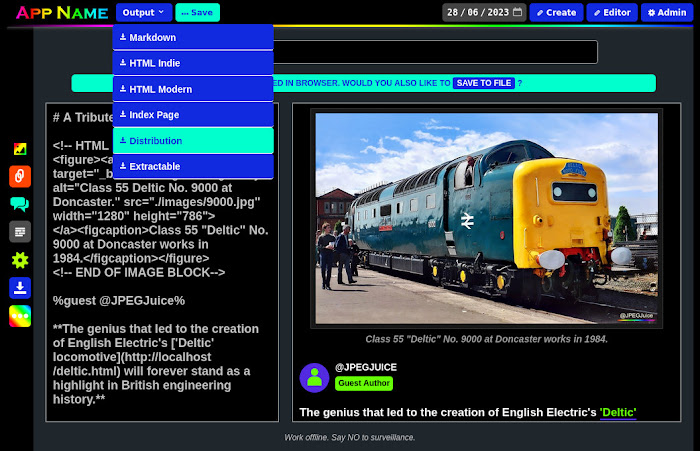Select the highlighted Distribution option
The height and width of the screenshot is (451, 700).
click(x=193, y=141)
